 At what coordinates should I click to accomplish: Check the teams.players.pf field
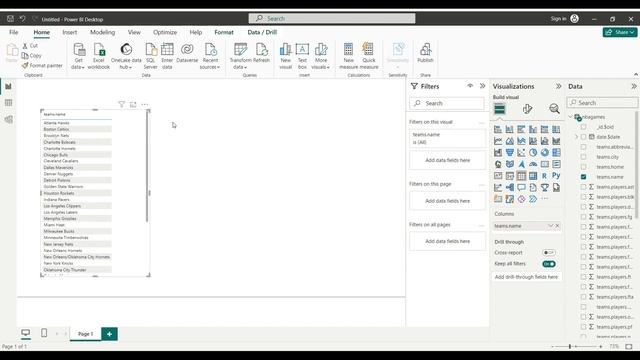click(x=583, y=327)
